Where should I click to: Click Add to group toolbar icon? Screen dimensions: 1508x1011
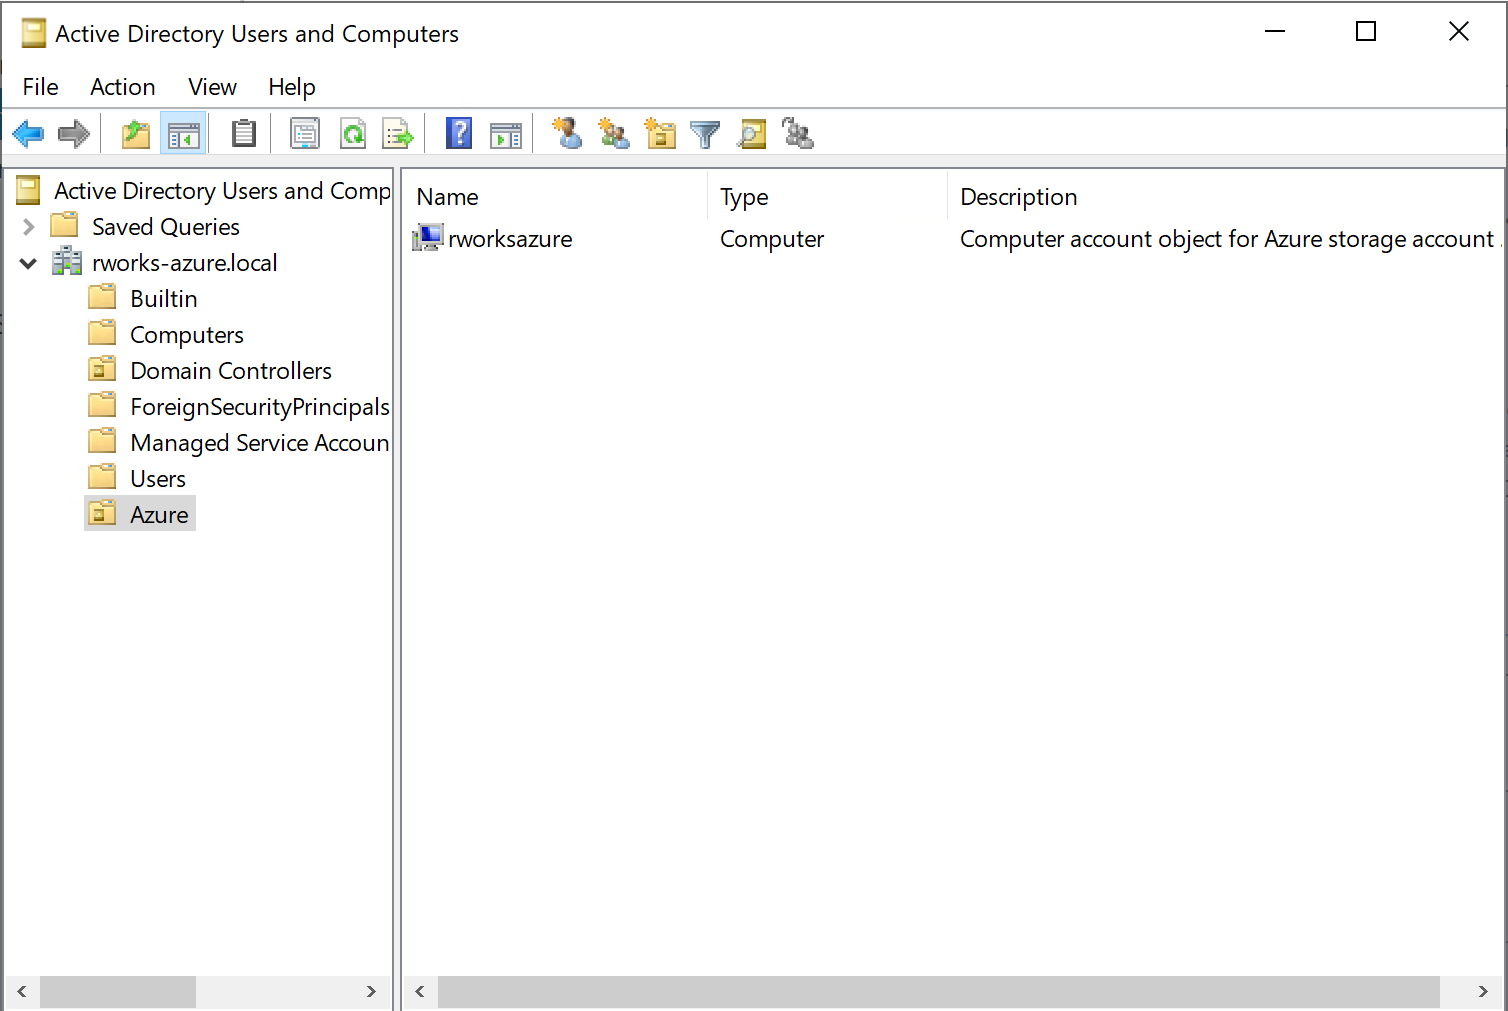coord(798,133)
